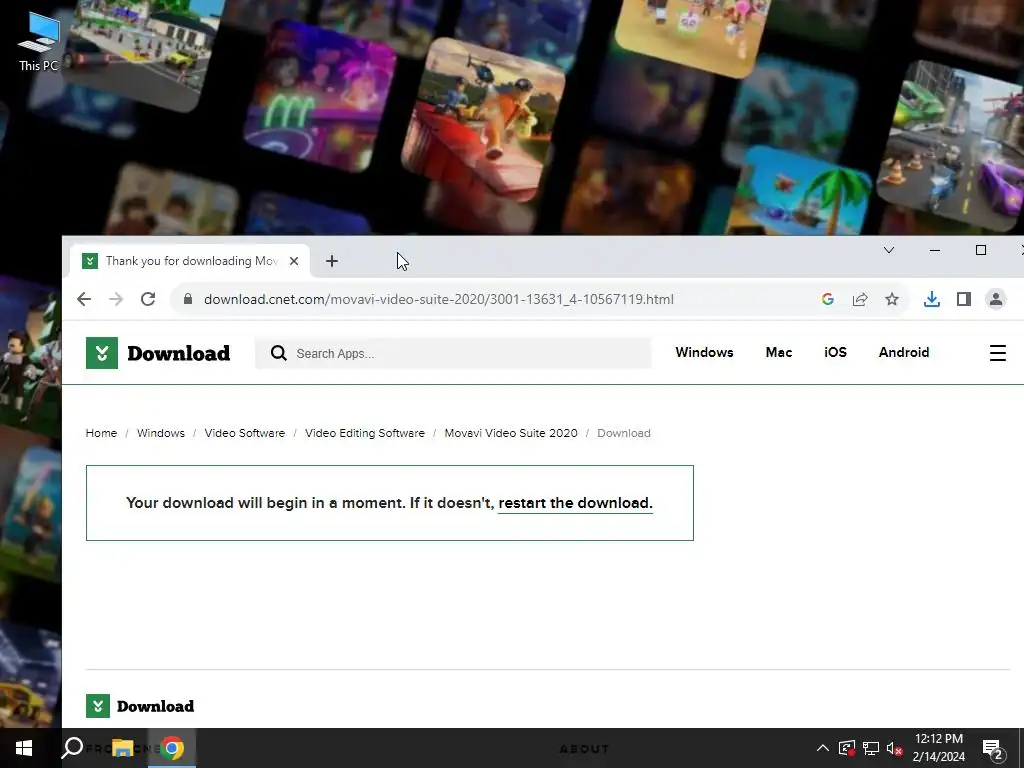Open Video Editing Software breadcrumb

coord(365,433)
